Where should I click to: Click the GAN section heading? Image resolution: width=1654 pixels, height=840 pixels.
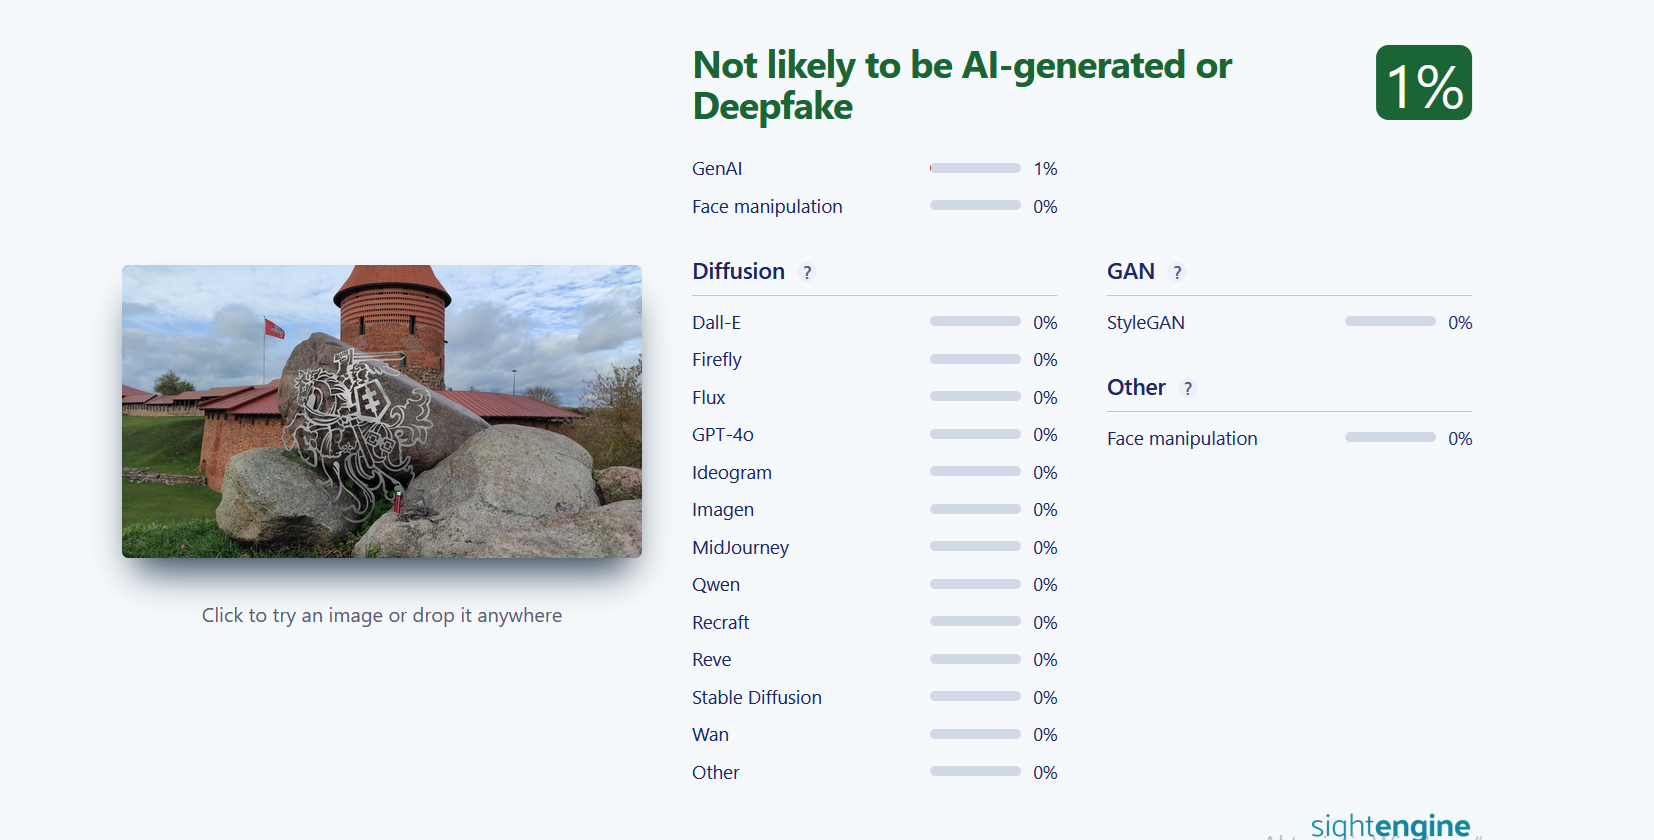point(1131,271)
